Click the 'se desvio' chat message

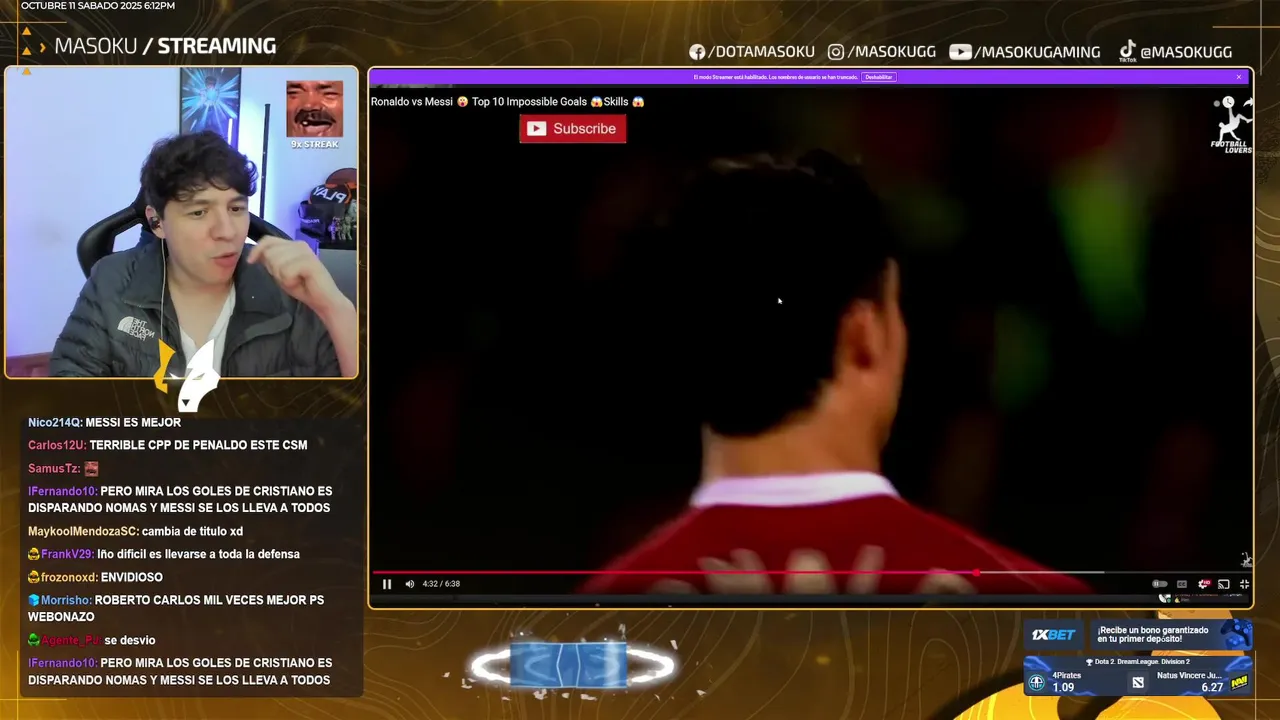[x=130, y=641]
